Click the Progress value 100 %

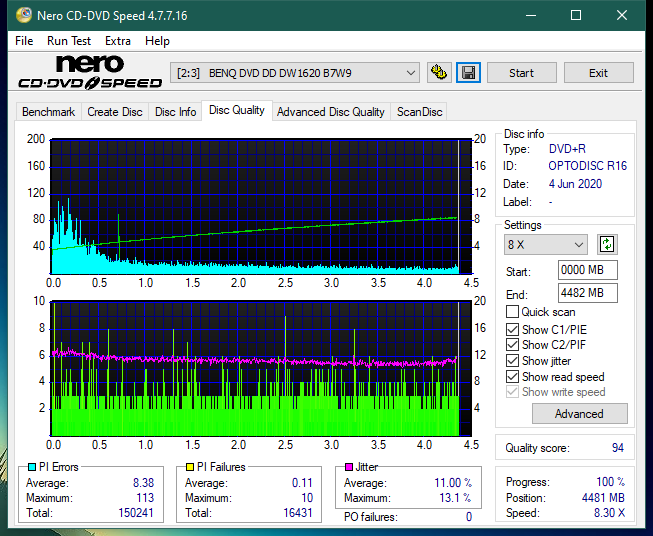click(611, 482)
